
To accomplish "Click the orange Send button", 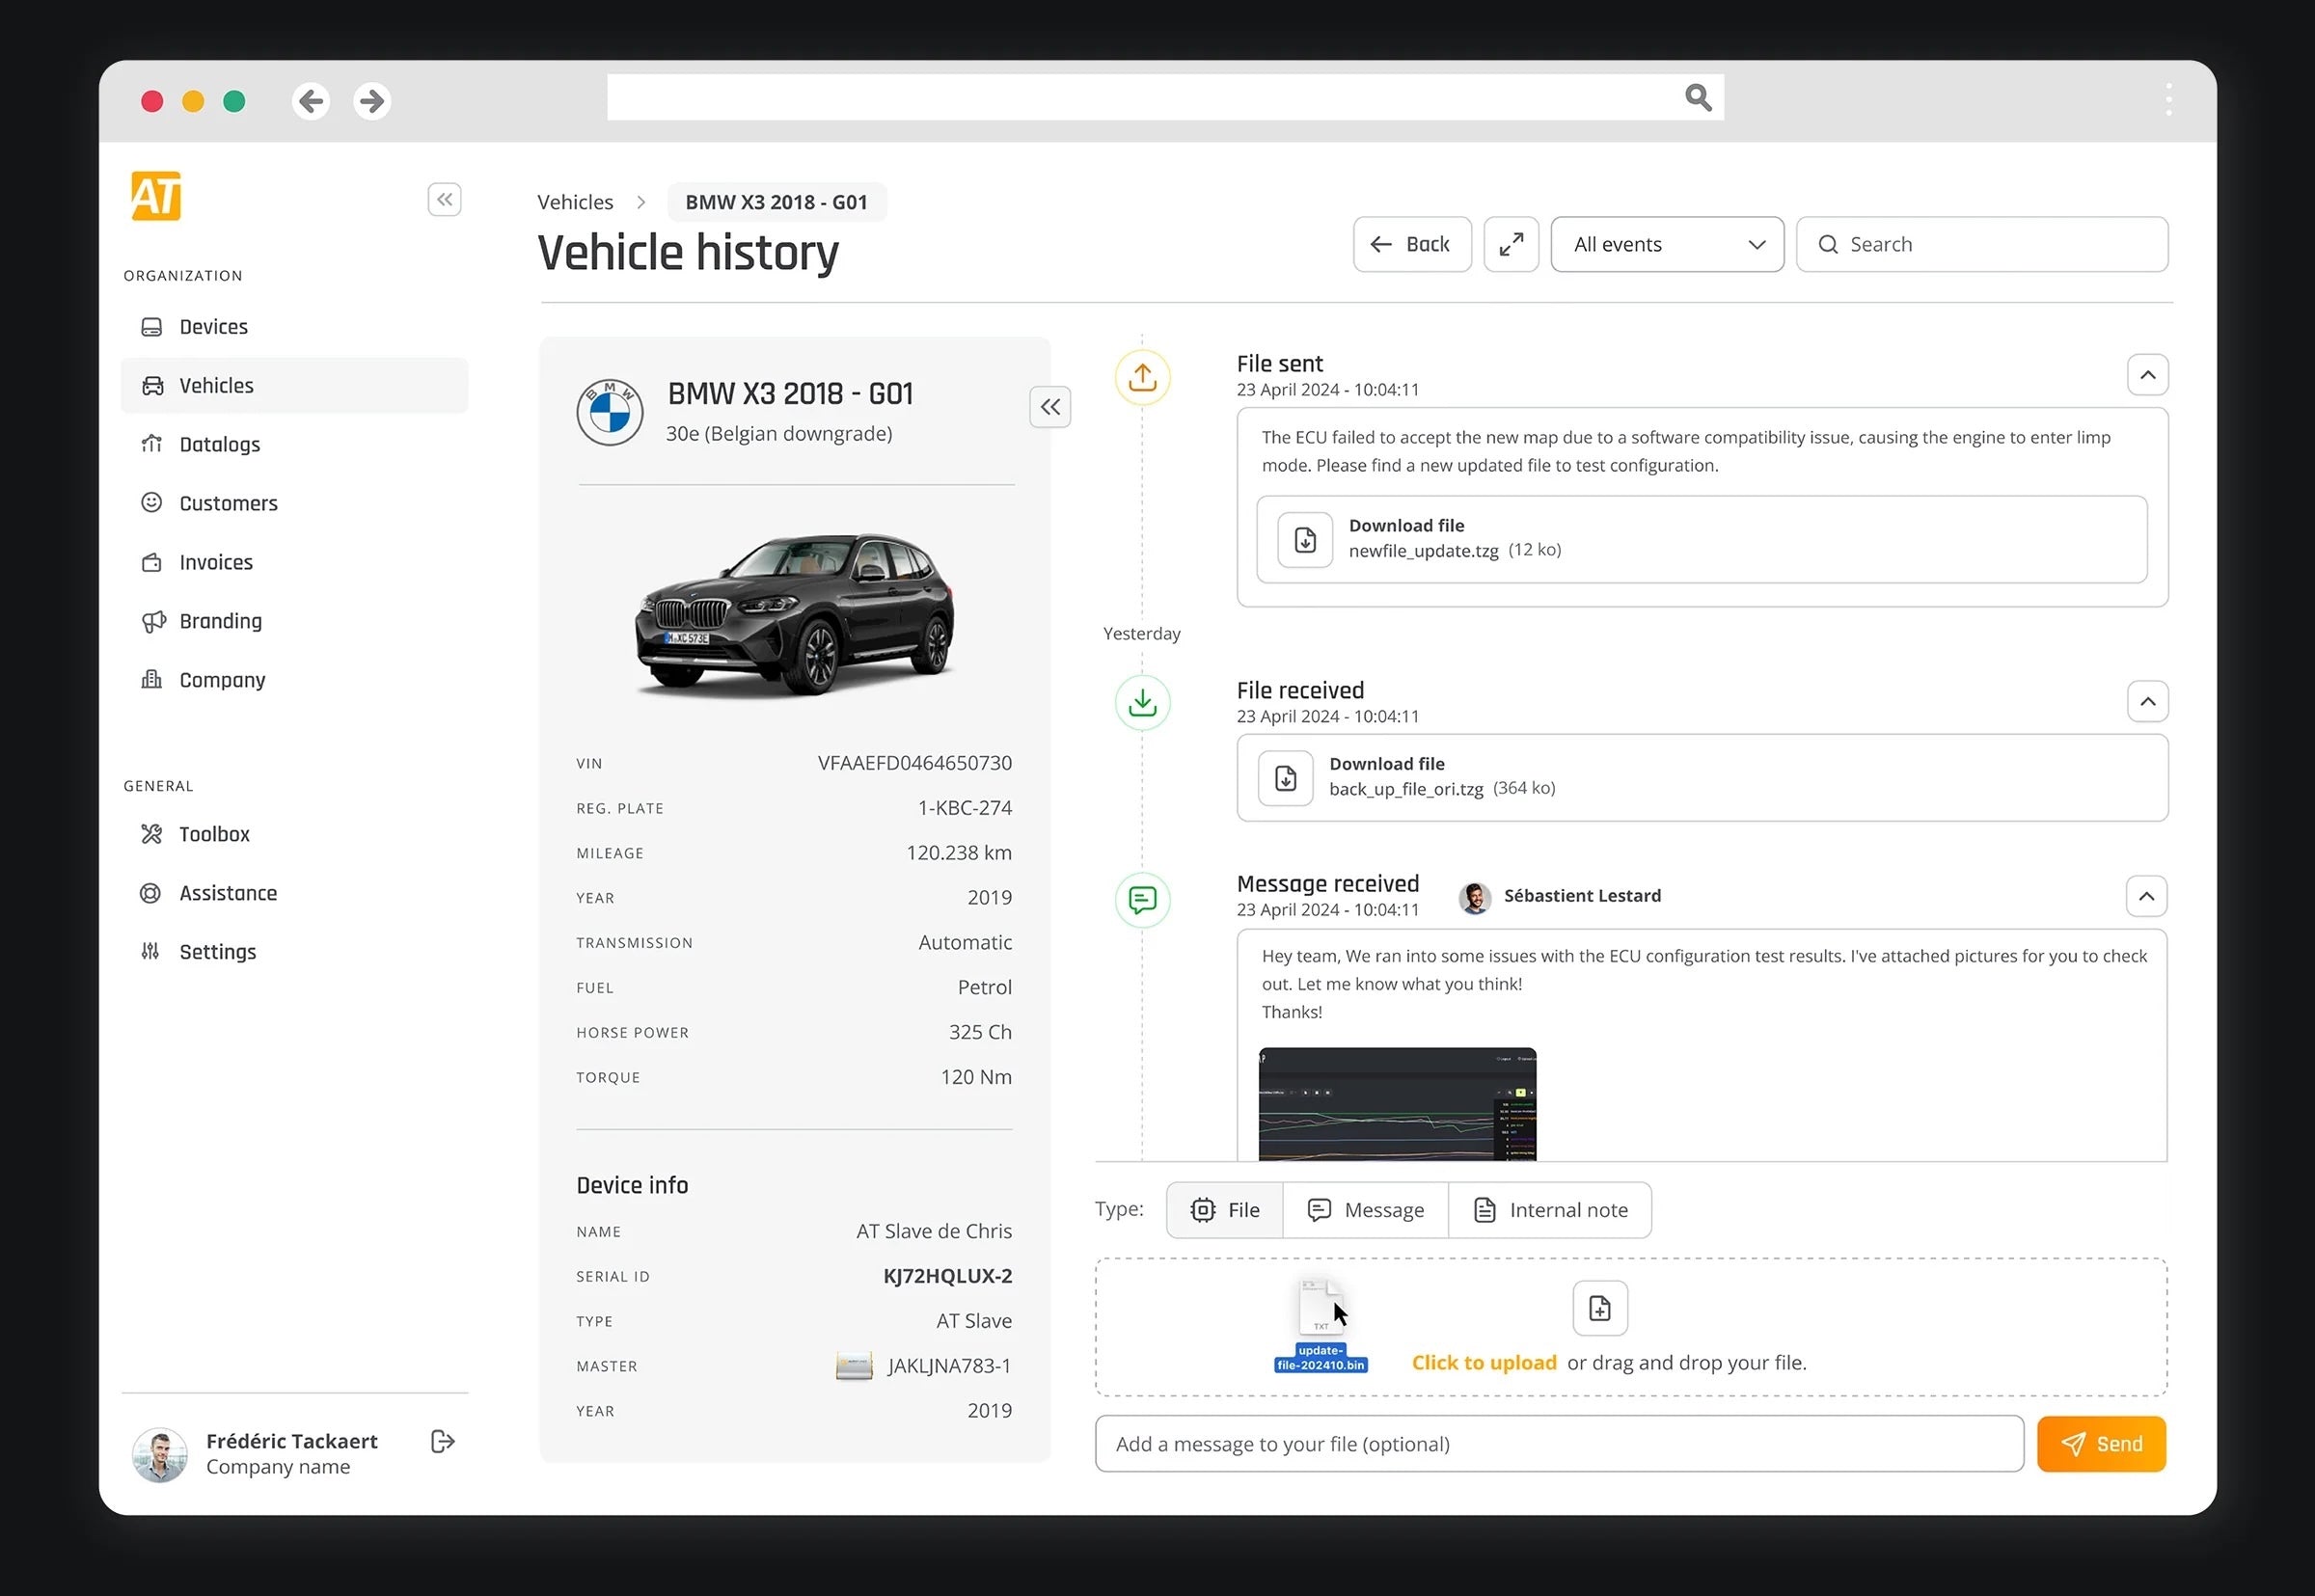I will 2101,1444.
